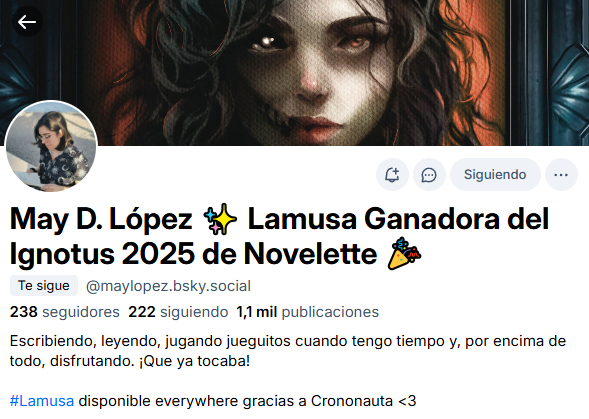This screenshot has height=419, width=589.
Task: View the banner image of the woman's face
Action: [x=294, y=73]
